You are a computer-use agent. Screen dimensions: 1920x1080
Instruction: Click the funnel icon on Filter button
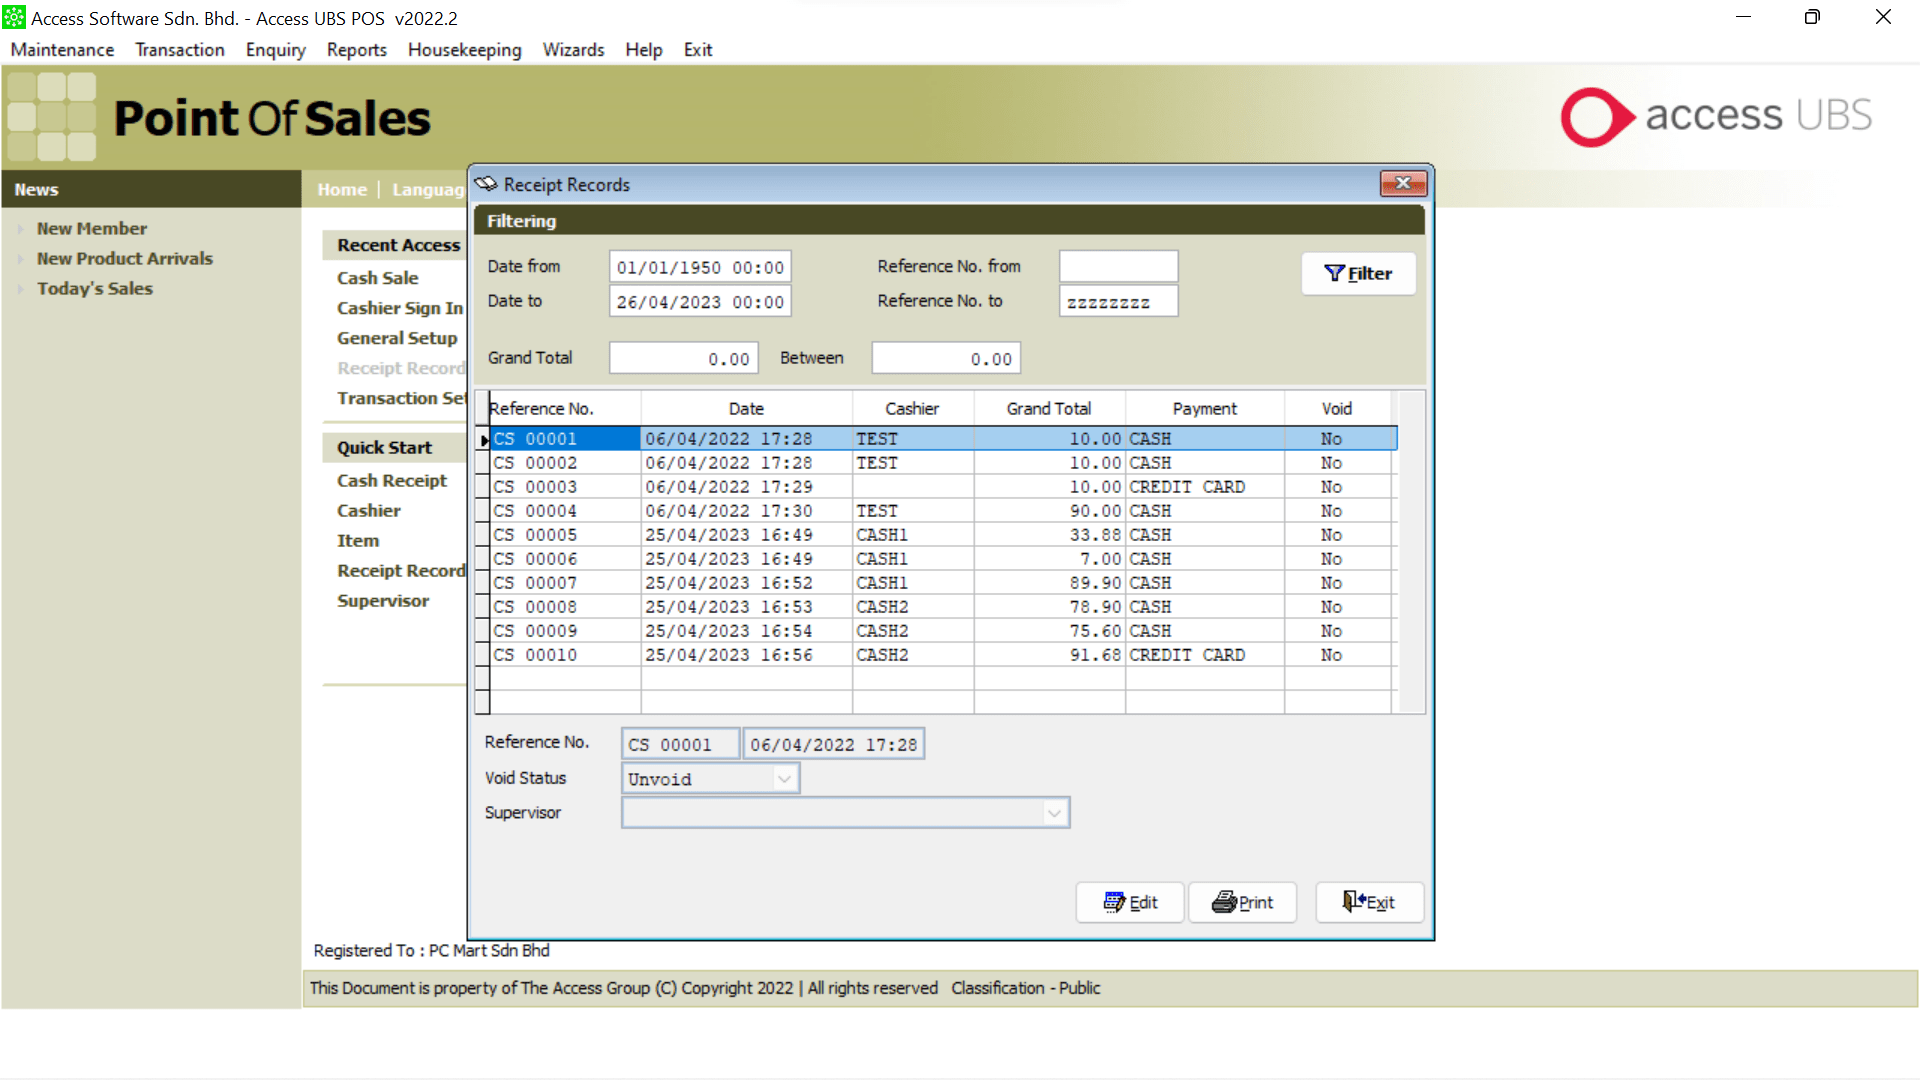pyautogui.click(x=1334, y=273)
